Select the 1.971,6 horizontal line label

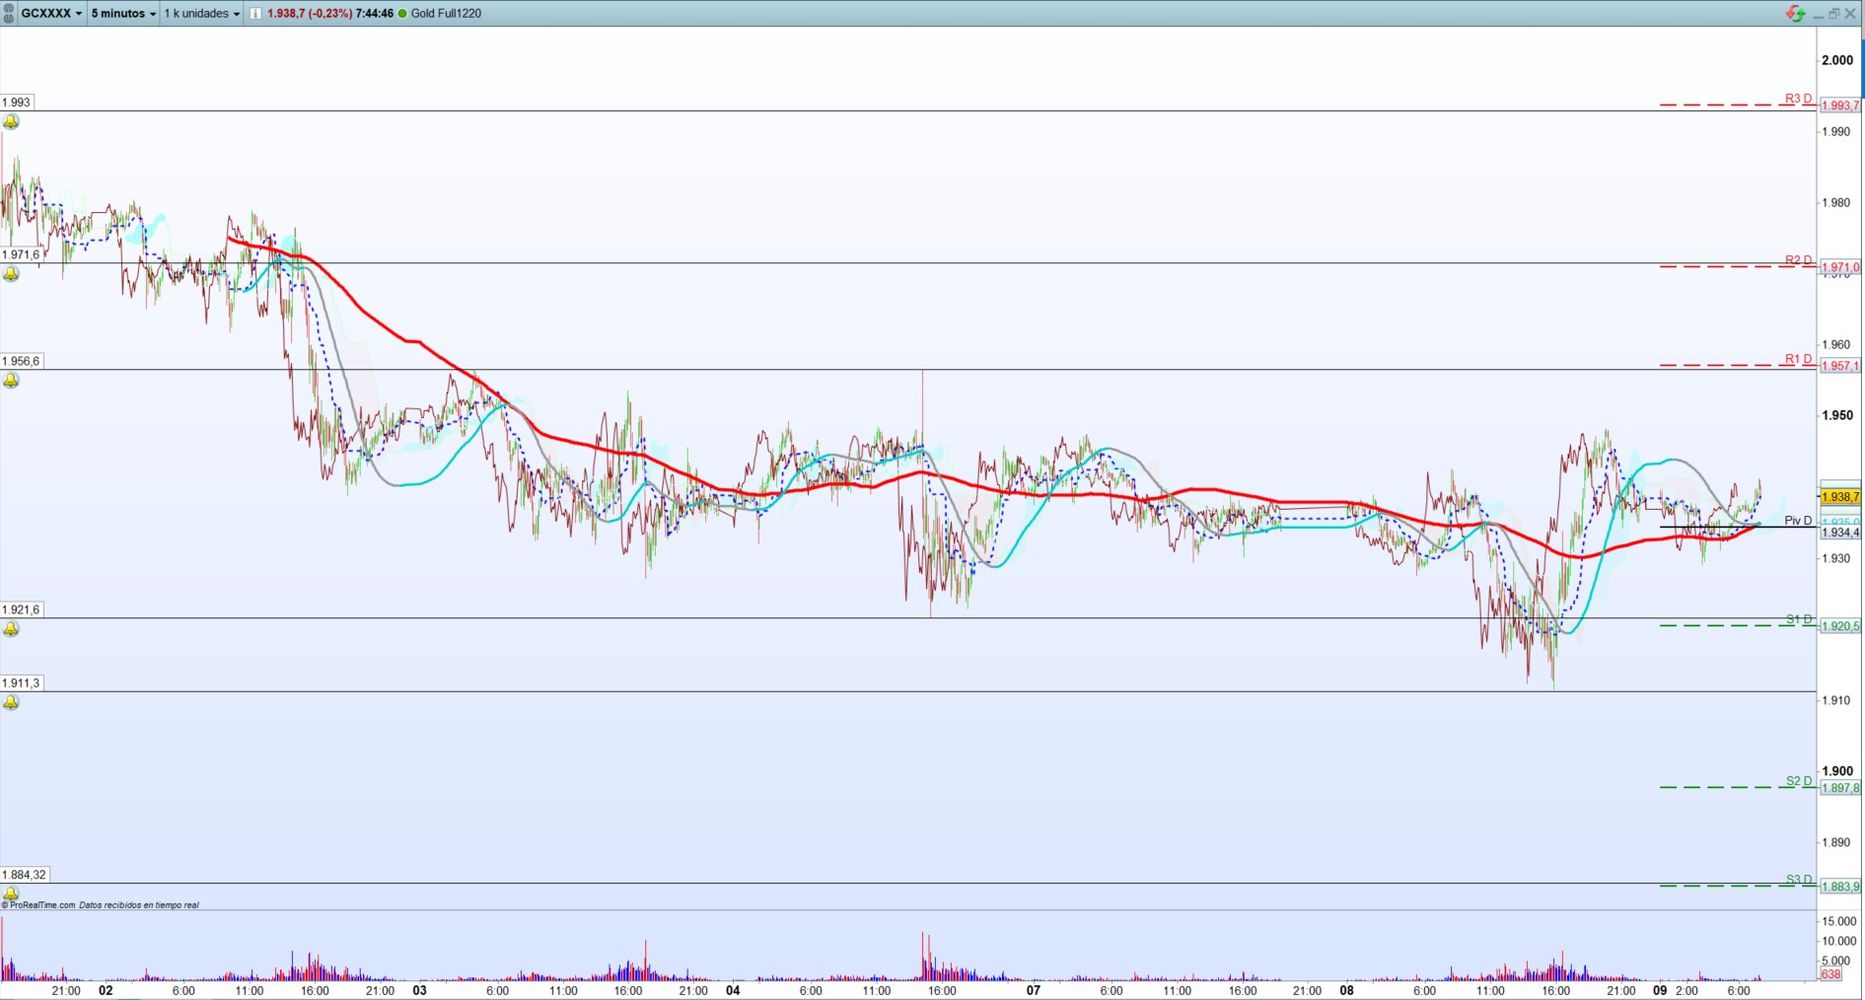(x=21, y=255)
